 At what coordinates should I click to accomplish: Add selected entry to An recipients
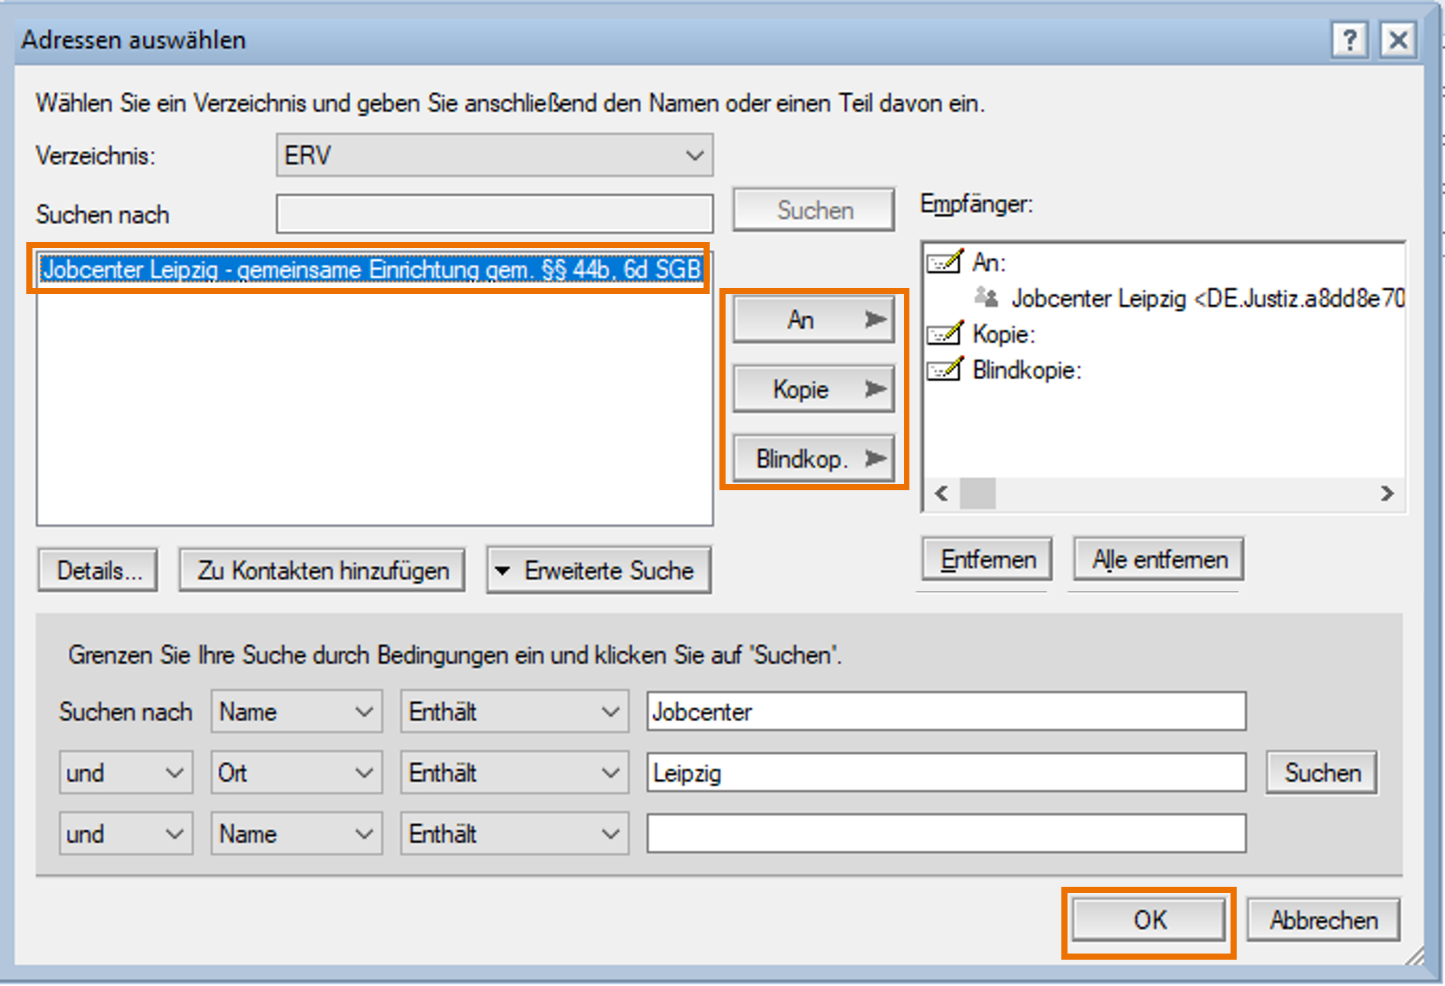coord(813,320)
